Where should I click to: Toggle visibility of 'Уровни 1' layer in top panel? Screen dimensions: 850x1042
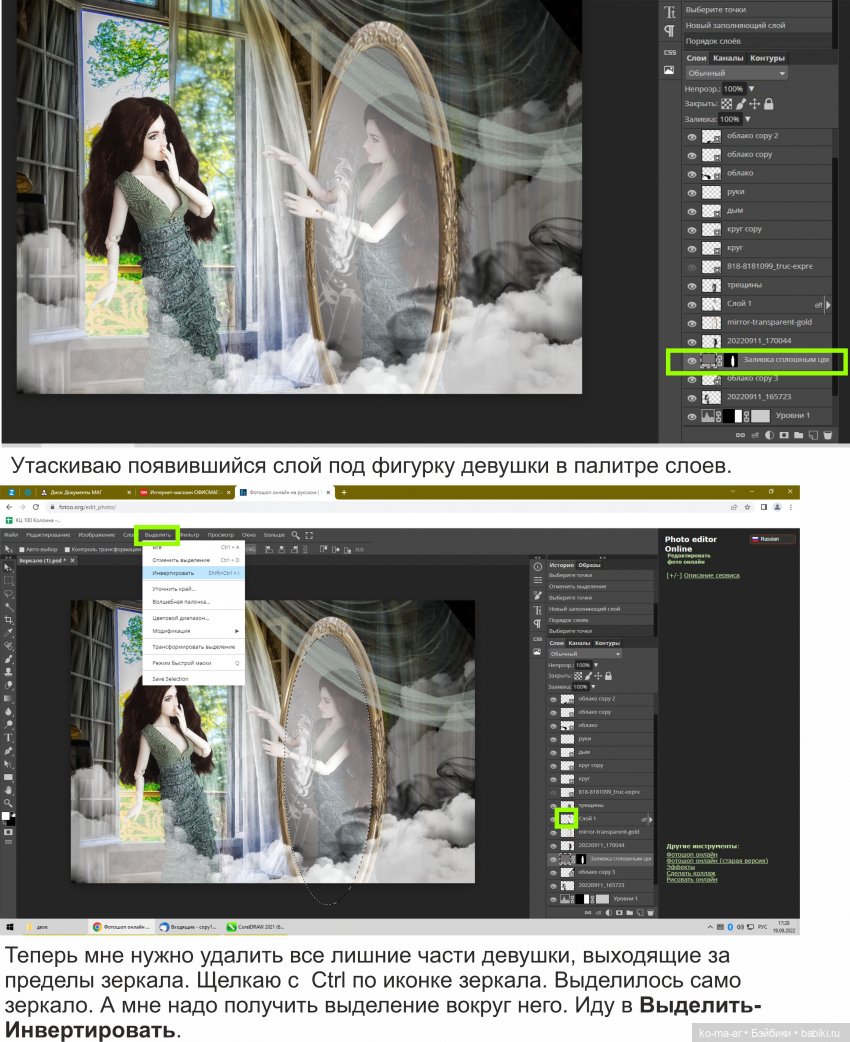tap(691, 416)
